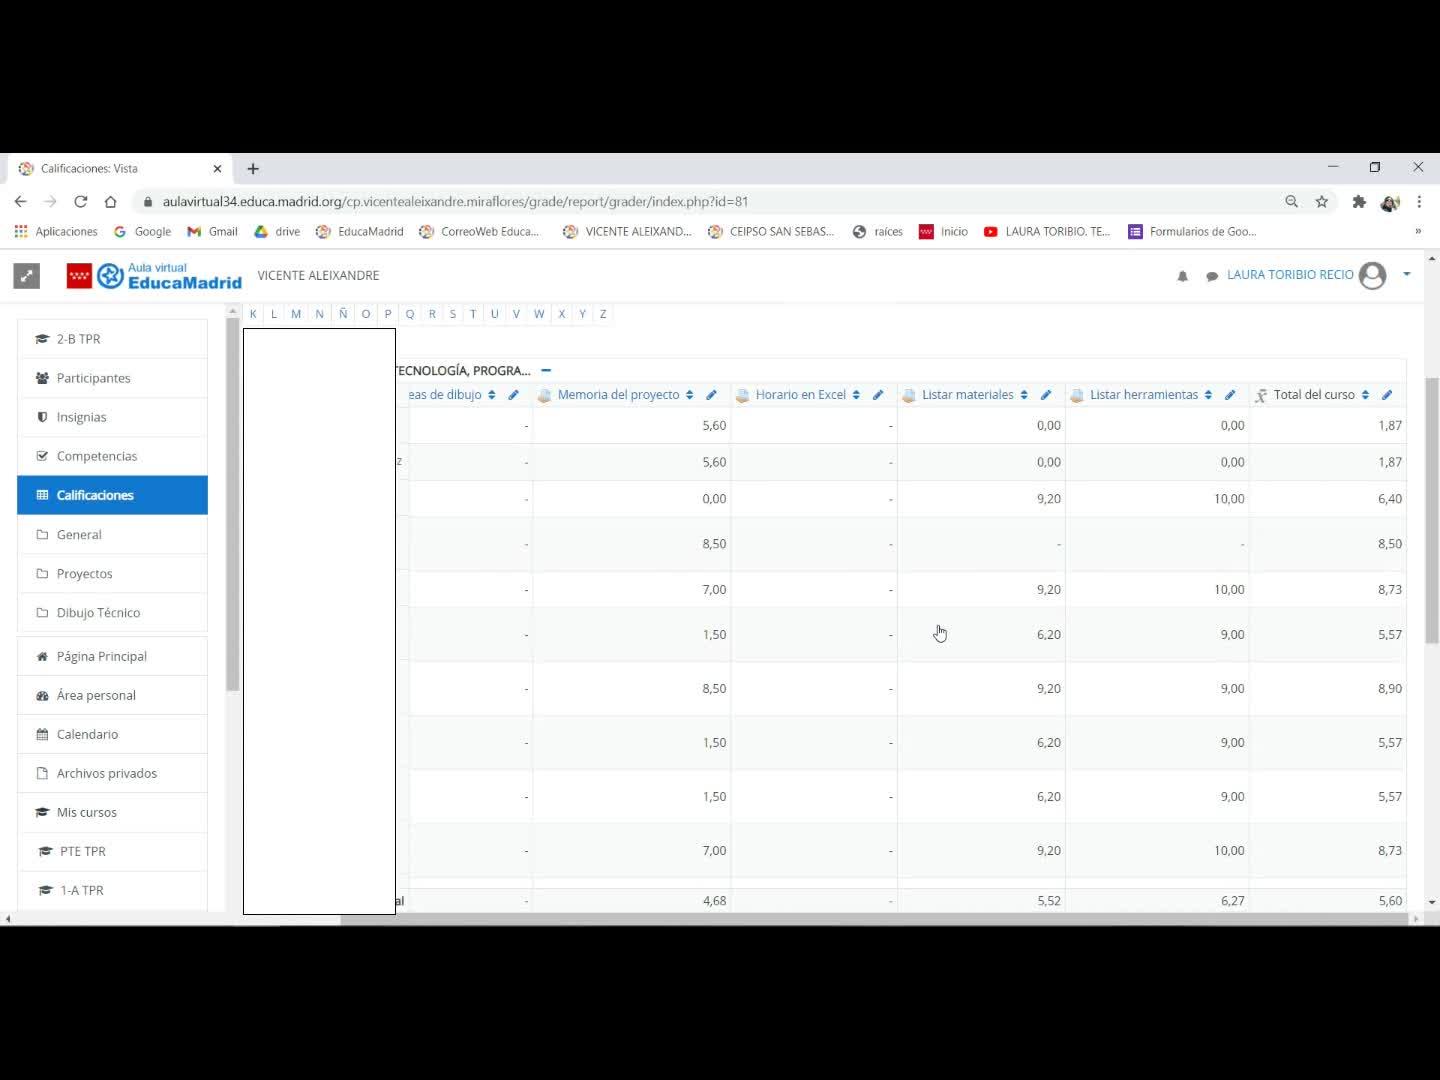Open LAURA TORIBIO RECIO profile link
1440x1080 pixels.
[1290, 275]
